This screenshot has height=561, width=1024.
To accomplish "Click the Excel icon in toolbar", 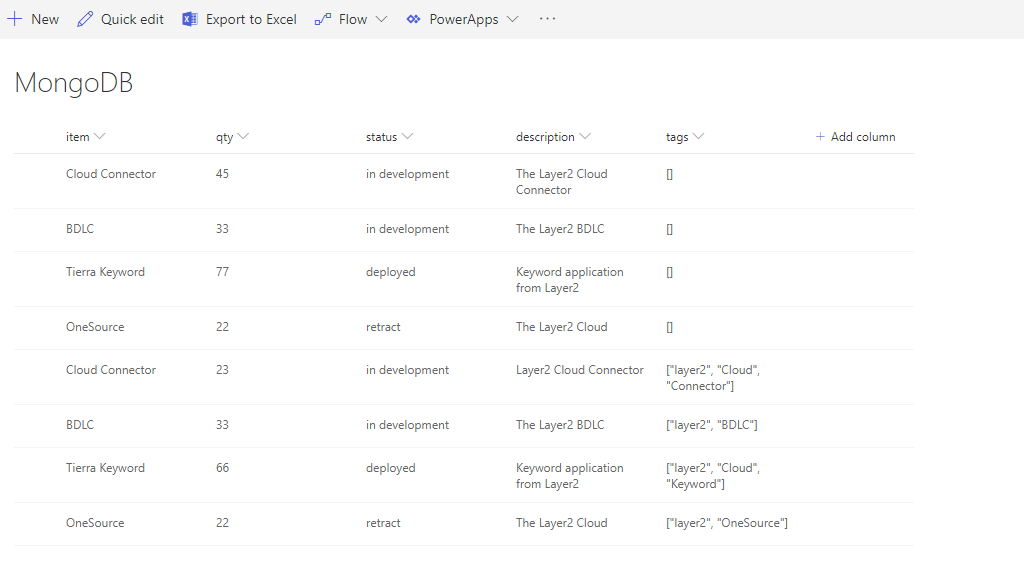I will [x=190, y=19].
